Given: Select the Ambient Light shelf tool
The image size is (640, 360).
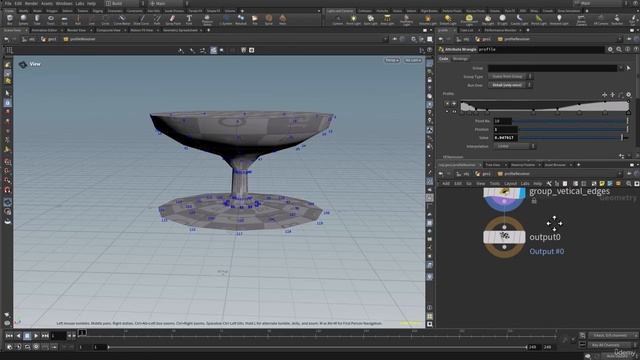Looking at the screenshot, I should (559, 19).
